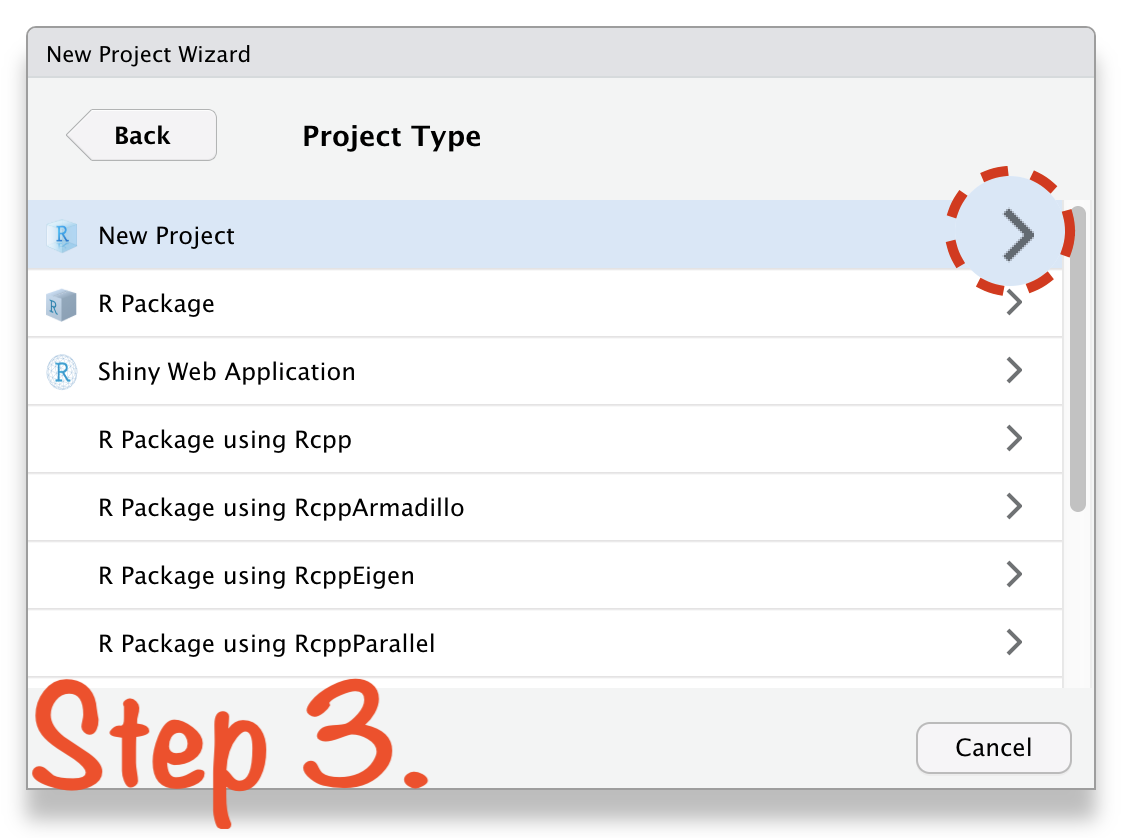
Task: Expand the Shiny Web Application chevron
Action: (x=1013, y=371)
